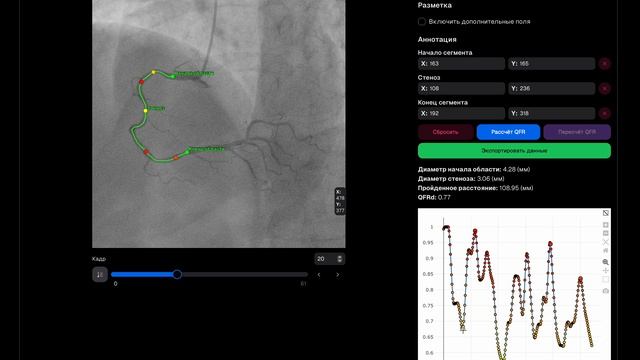Click the X field under «Конец сегмента»
Screen dimensions: 640x360
point(461,113)
